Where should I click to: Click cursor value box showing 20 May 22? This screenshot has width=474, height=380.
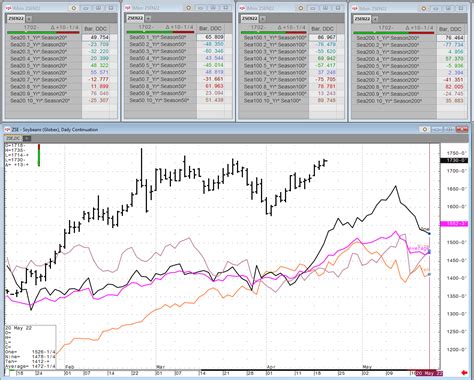tap(30, 347)
